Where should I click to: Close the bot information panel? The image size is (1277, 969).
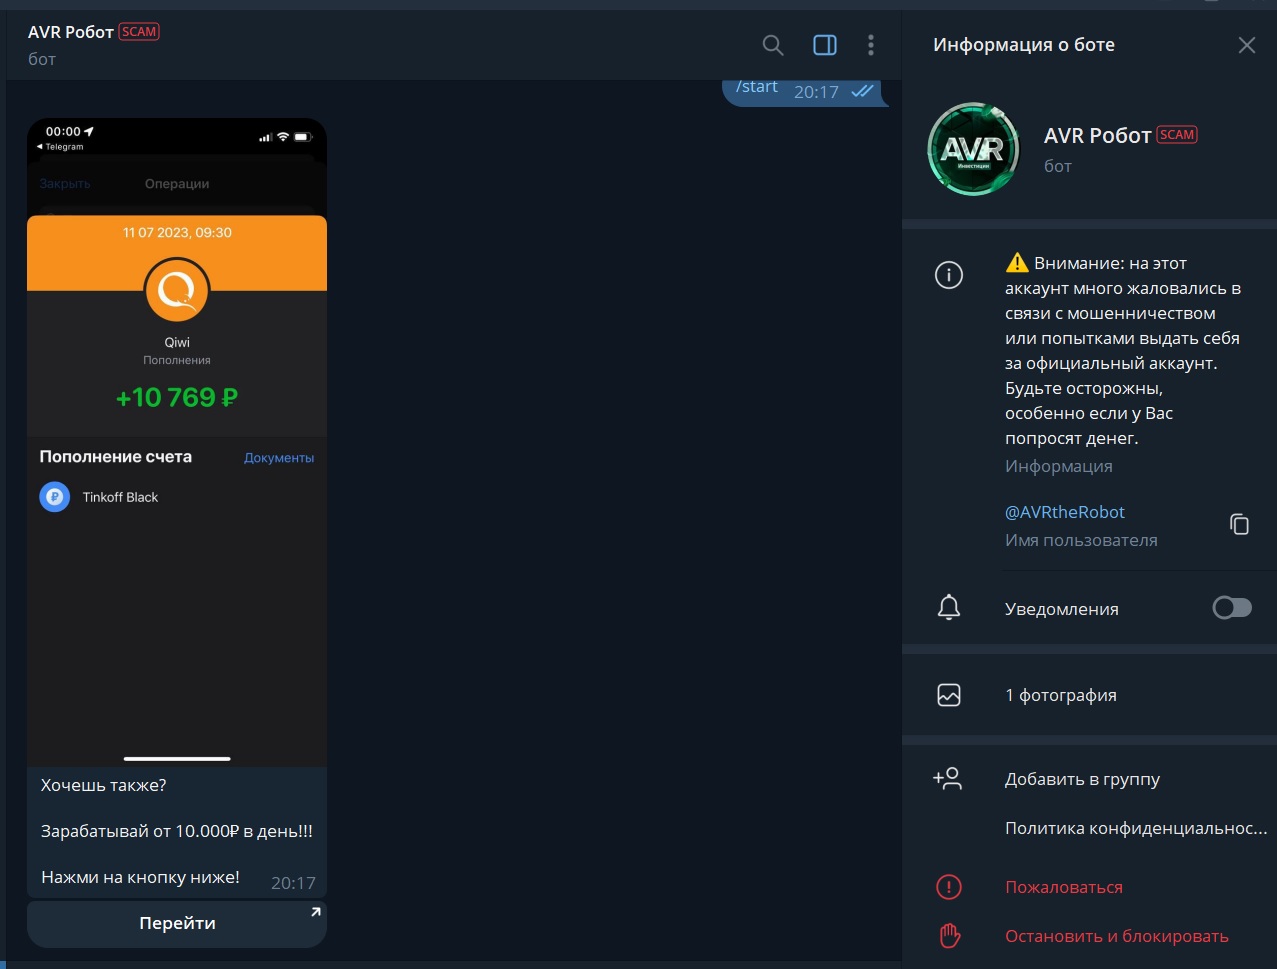pos(1246,45)
